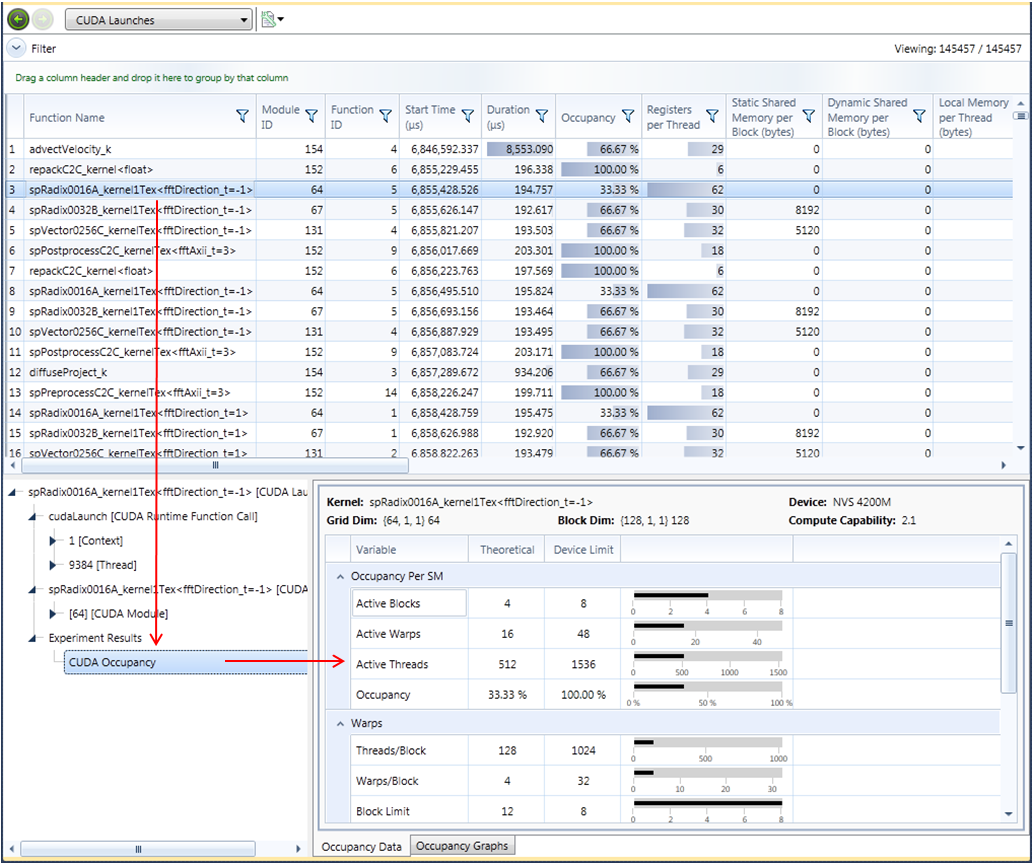Click filter icon on Start Time column
1032x863 pixels.
click(466, 117)
